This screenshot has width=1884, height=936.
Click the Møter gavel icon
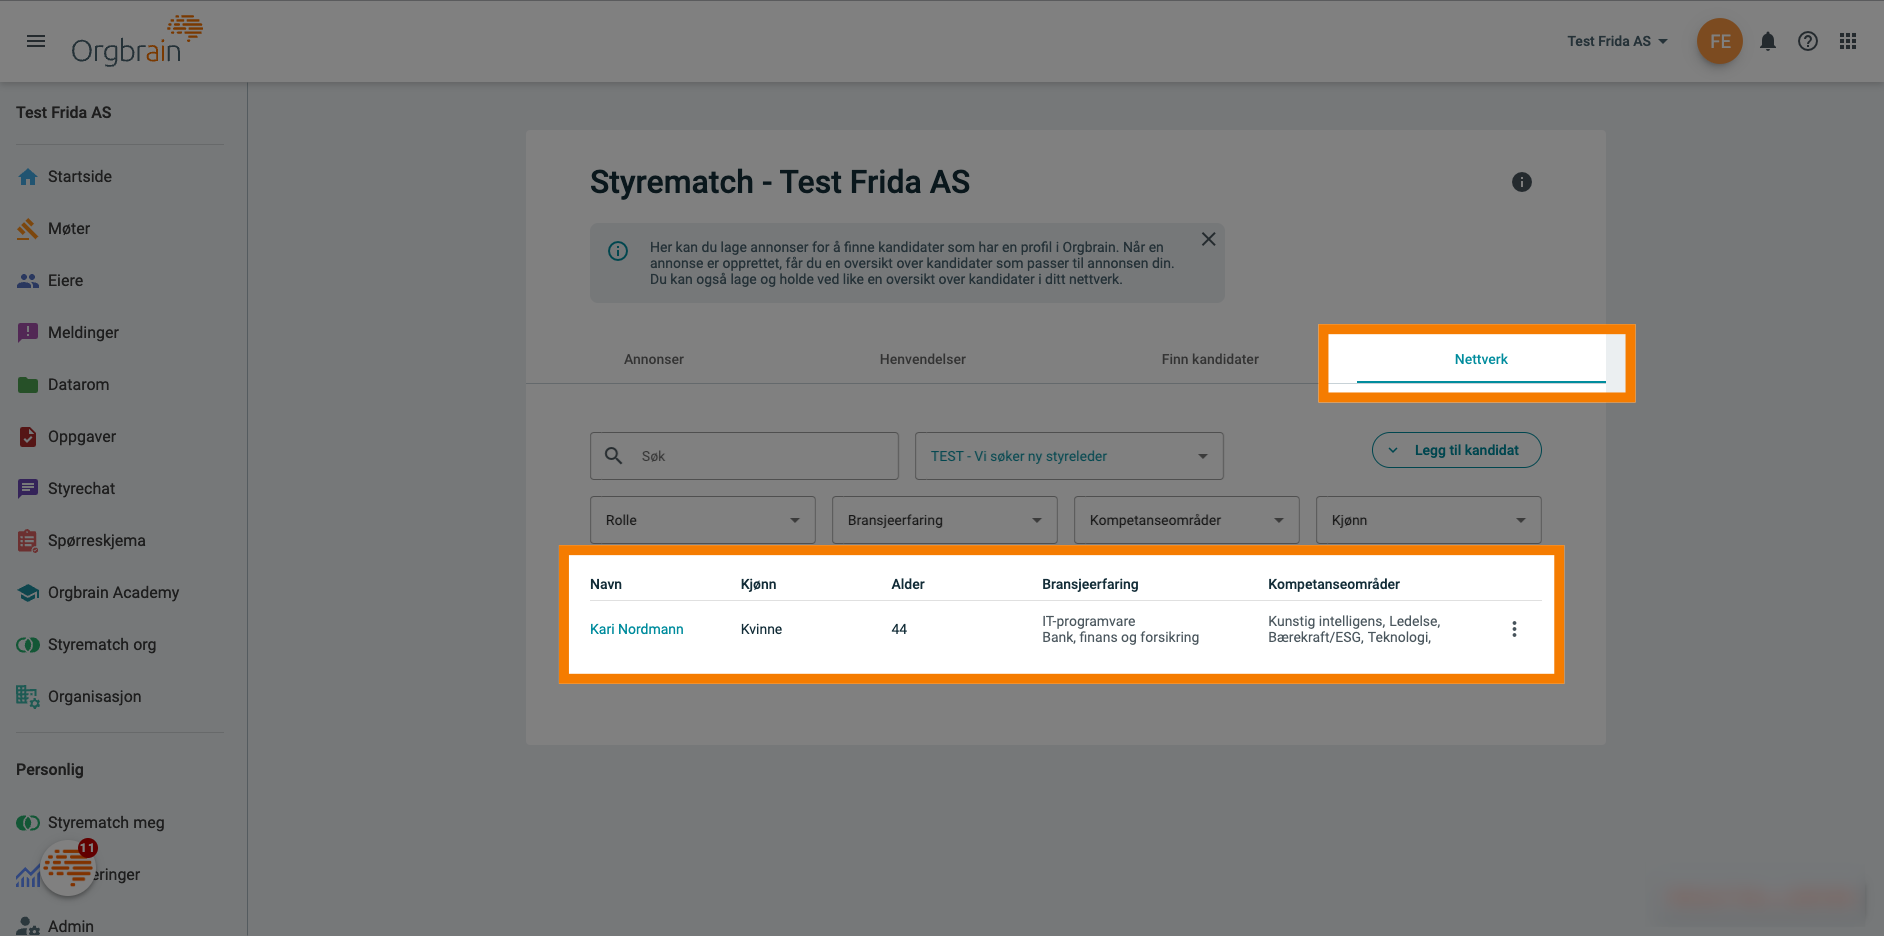pos(28,229)
